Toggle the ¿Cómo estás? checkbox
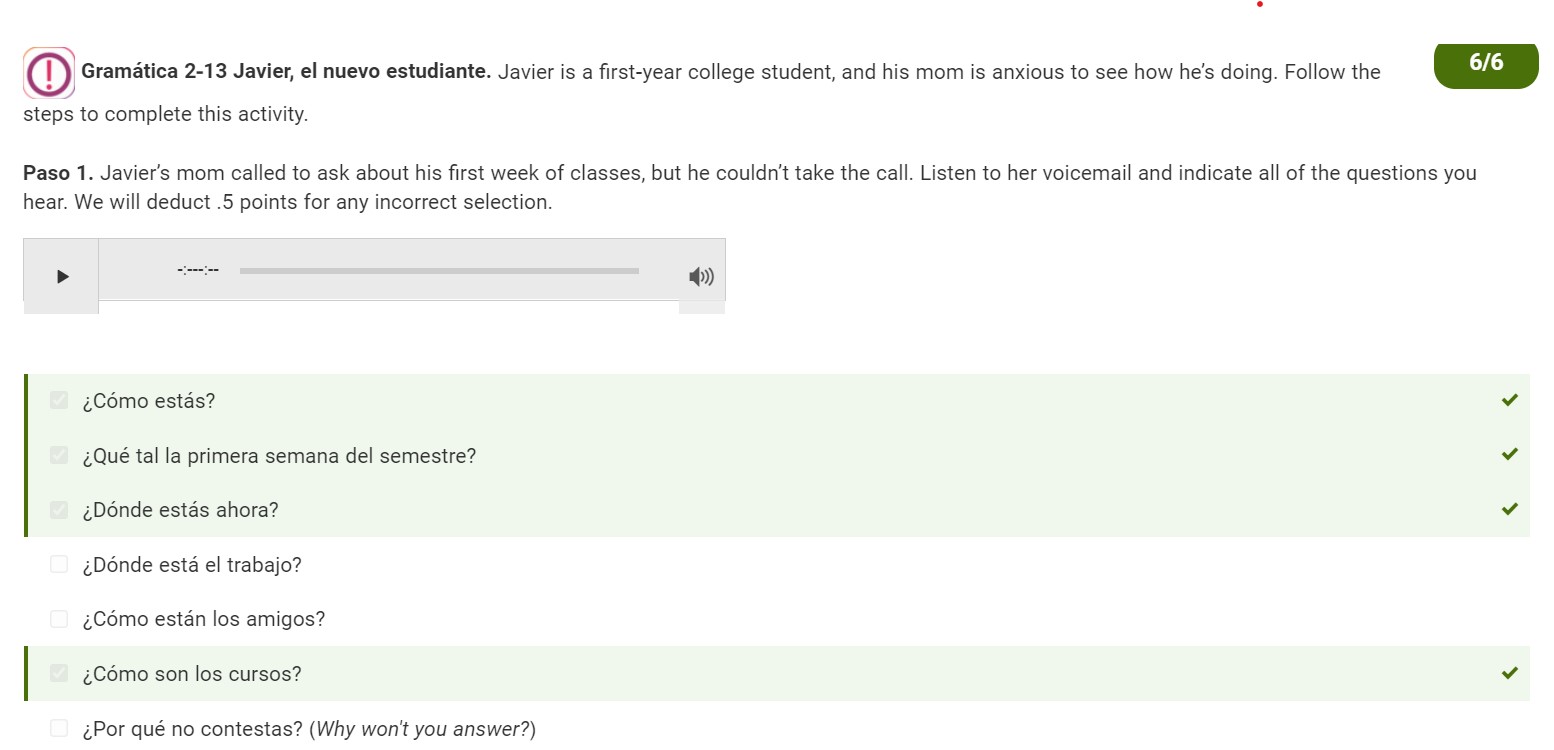 [x=59, y=401]
